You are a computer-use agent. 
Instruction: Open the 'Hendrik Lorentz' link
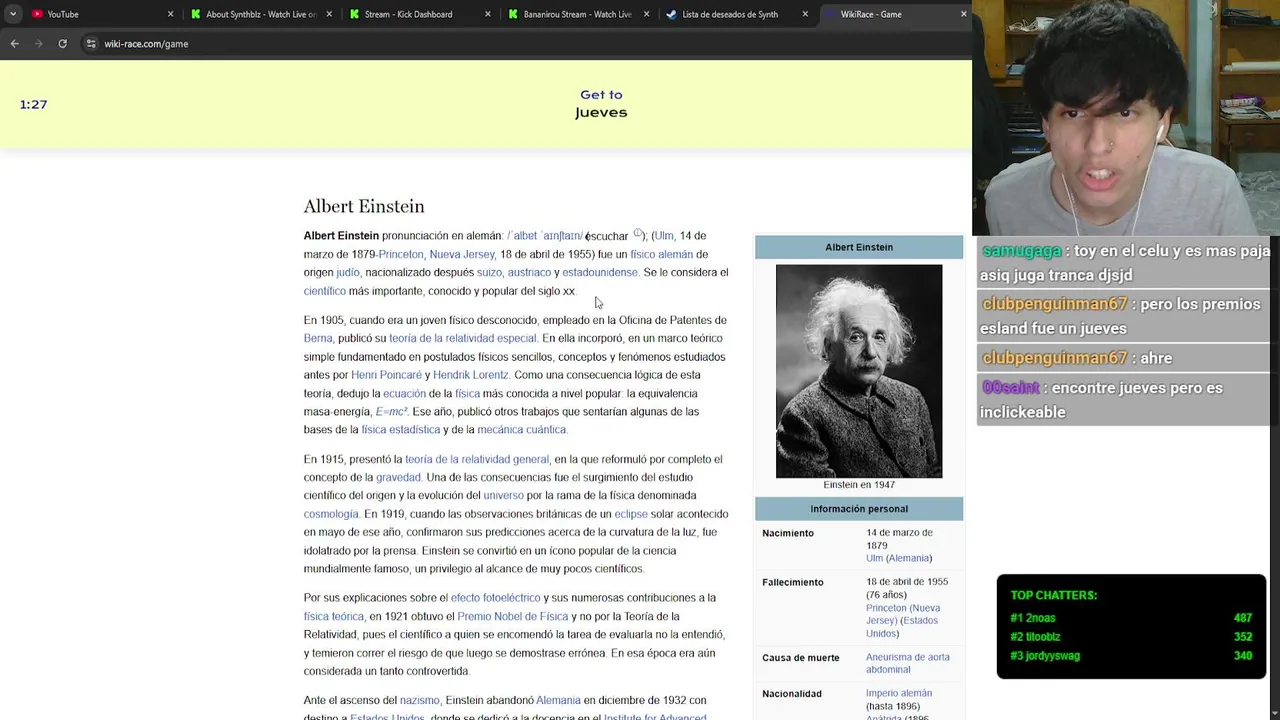point(471,375)
